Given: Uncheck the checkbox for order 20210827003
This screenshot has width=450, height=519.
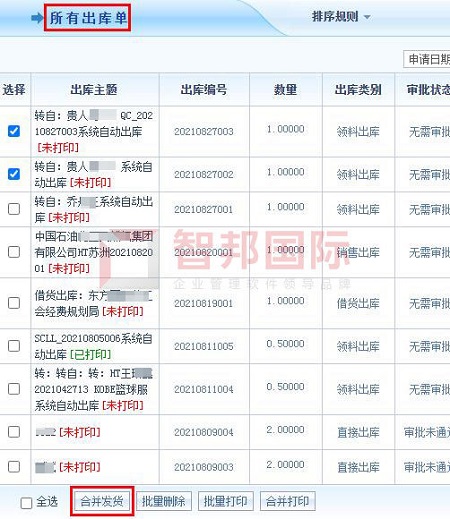Looking at the screenshot, I should coord(14,131).
